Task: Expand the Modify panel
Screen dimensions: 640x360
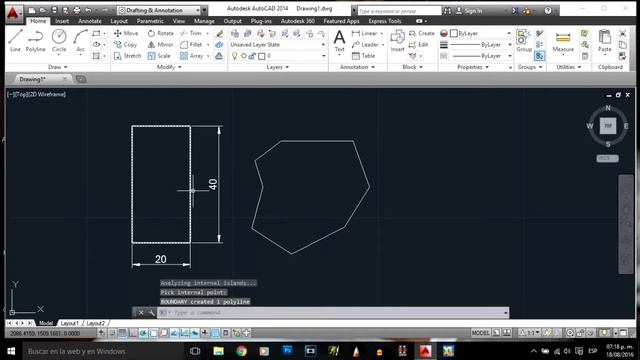Action: pyautogui.click(x=169, y=67)
